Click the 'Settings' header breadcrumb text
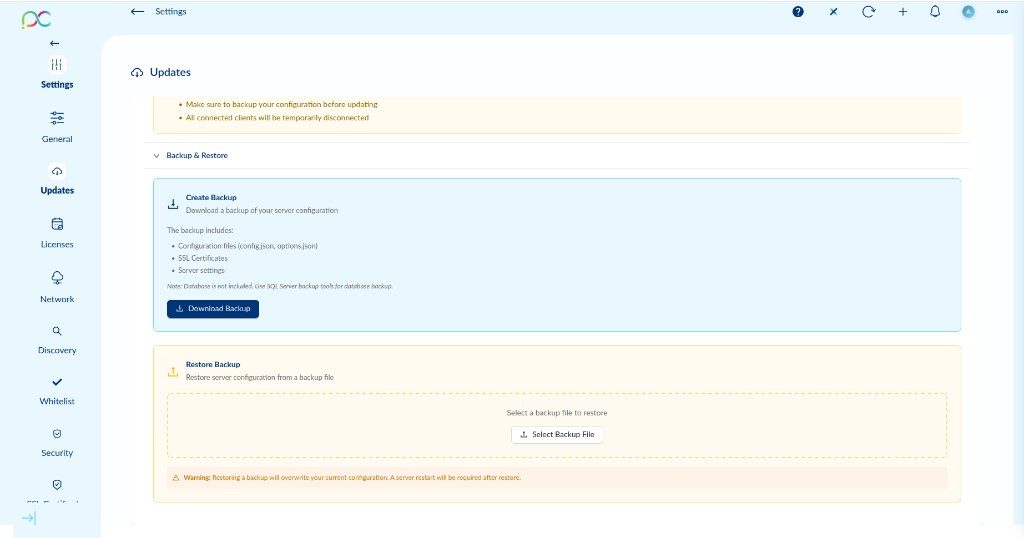 coord(170,11)
